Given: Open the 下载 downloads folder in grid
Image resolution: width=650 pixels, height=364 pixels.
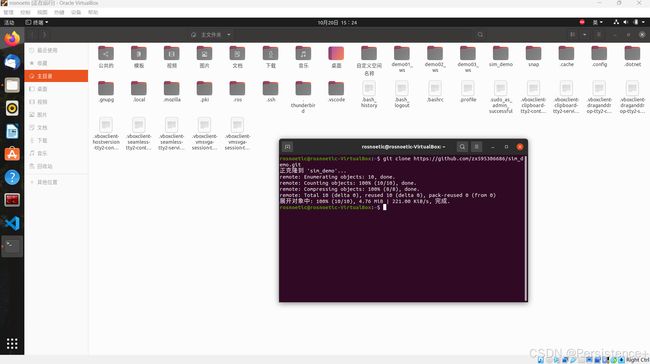Looking at the screenshot, I should click(x=270, y=57).
